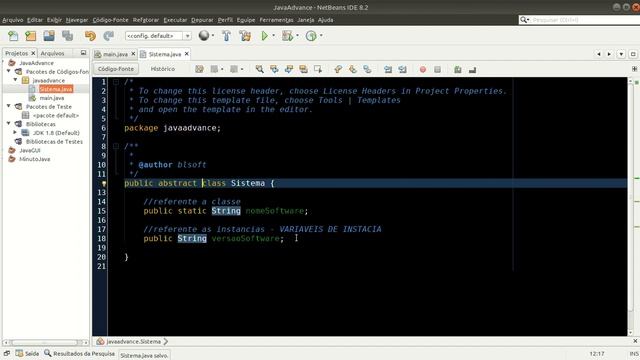Close the Projetos panel tab
Screen dimensions: 640x360
[33, 53]
